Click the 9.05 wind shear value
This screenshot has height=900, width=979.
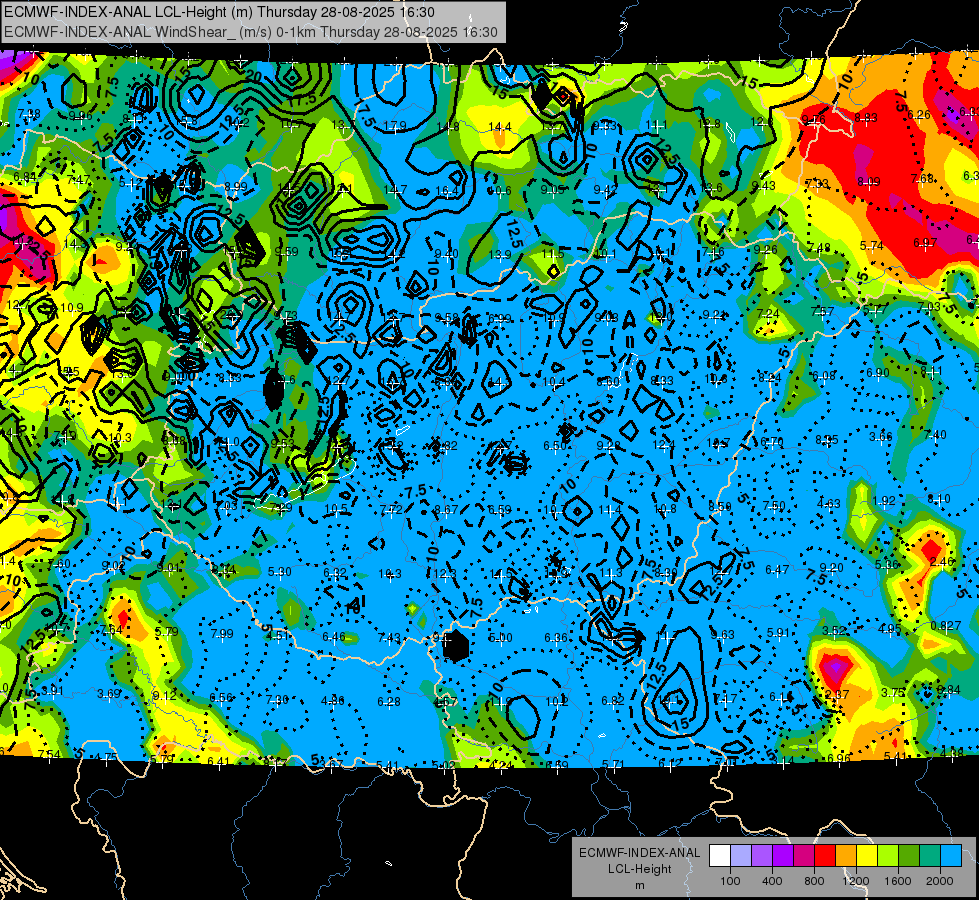pyautogui.click(x=553, y=190)
